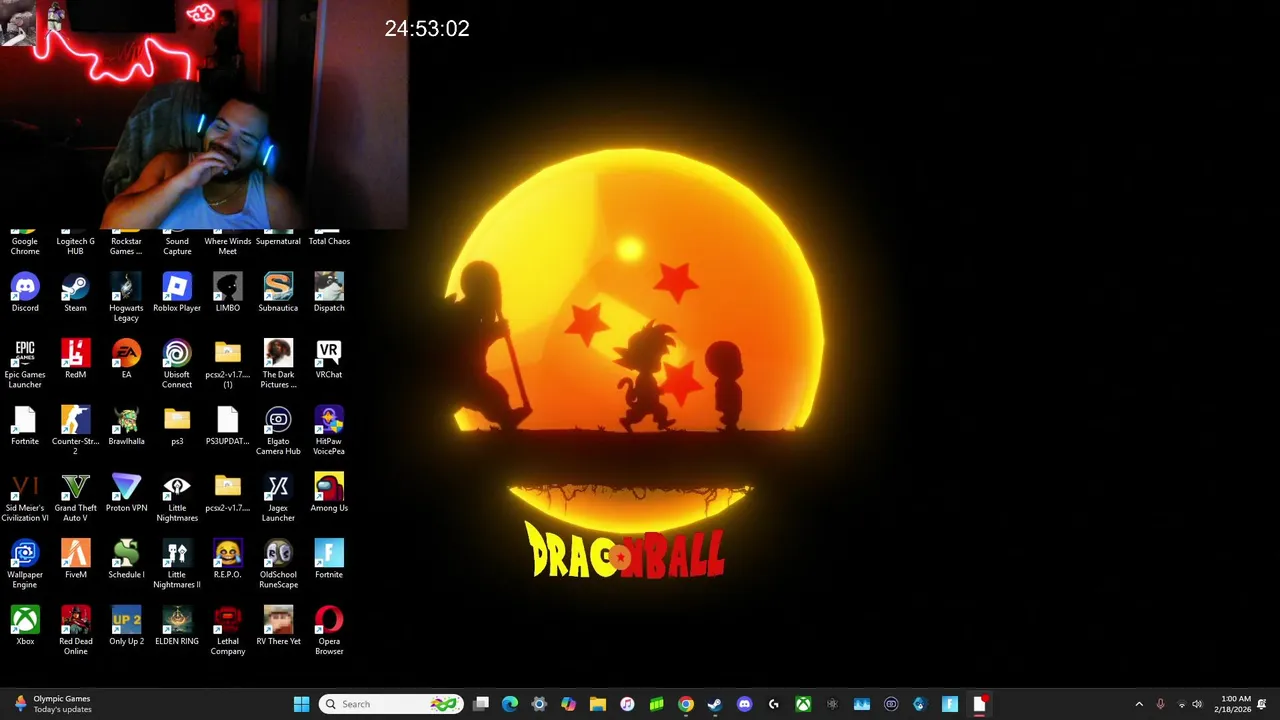Expand hidden system tray icons

point(1139,704)
